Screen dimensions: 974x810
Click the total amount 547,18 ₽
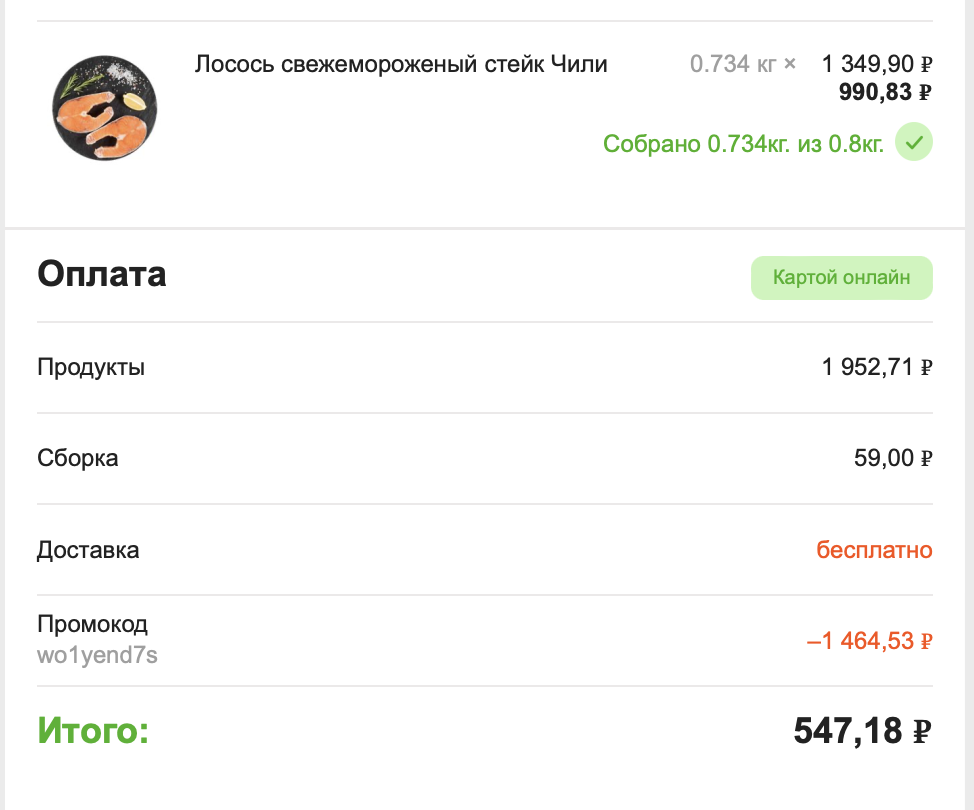pyautogui.click(x=862, y=730)
